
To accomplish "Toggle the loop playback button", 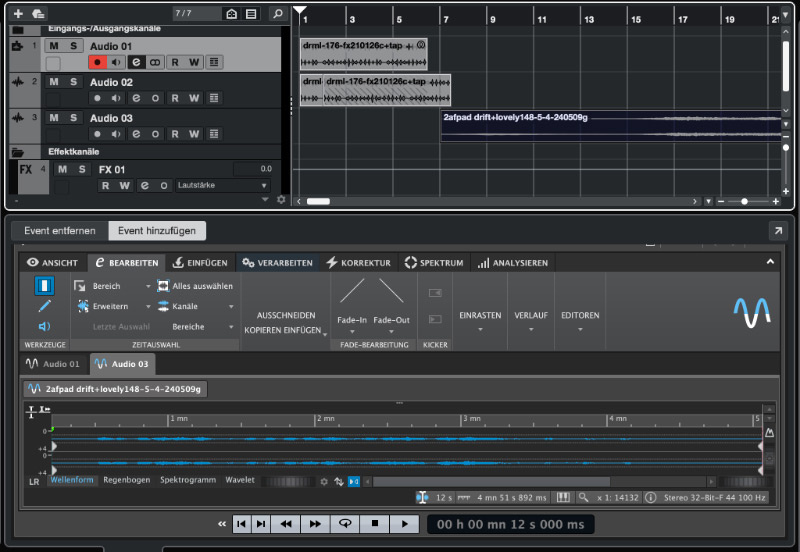I will (345, 524).
